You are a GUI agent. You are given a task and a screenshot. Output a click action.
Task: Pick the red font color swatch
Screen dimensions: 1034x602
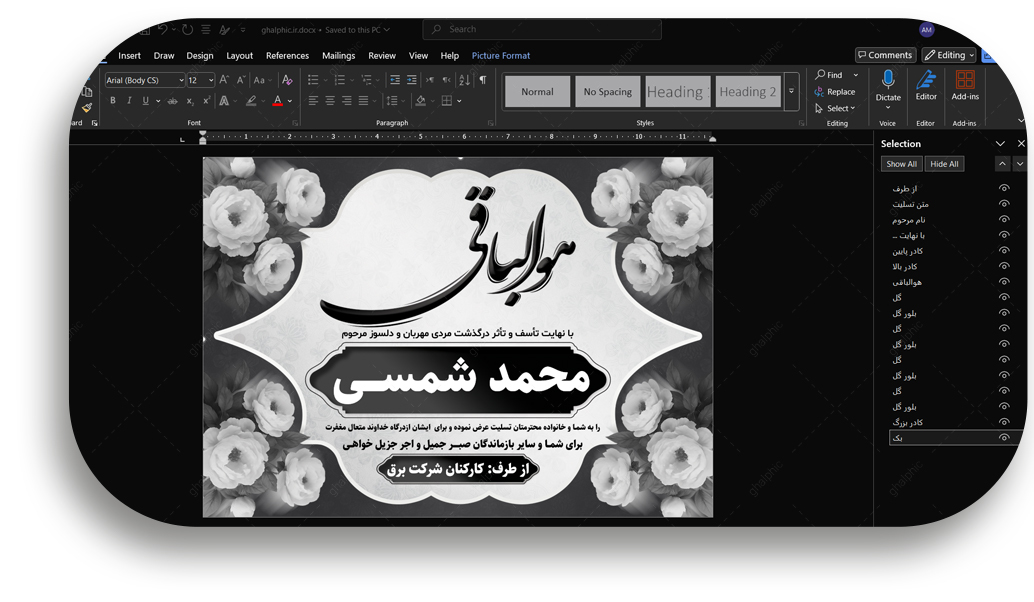pyautogui.click(x=278, y=101)
